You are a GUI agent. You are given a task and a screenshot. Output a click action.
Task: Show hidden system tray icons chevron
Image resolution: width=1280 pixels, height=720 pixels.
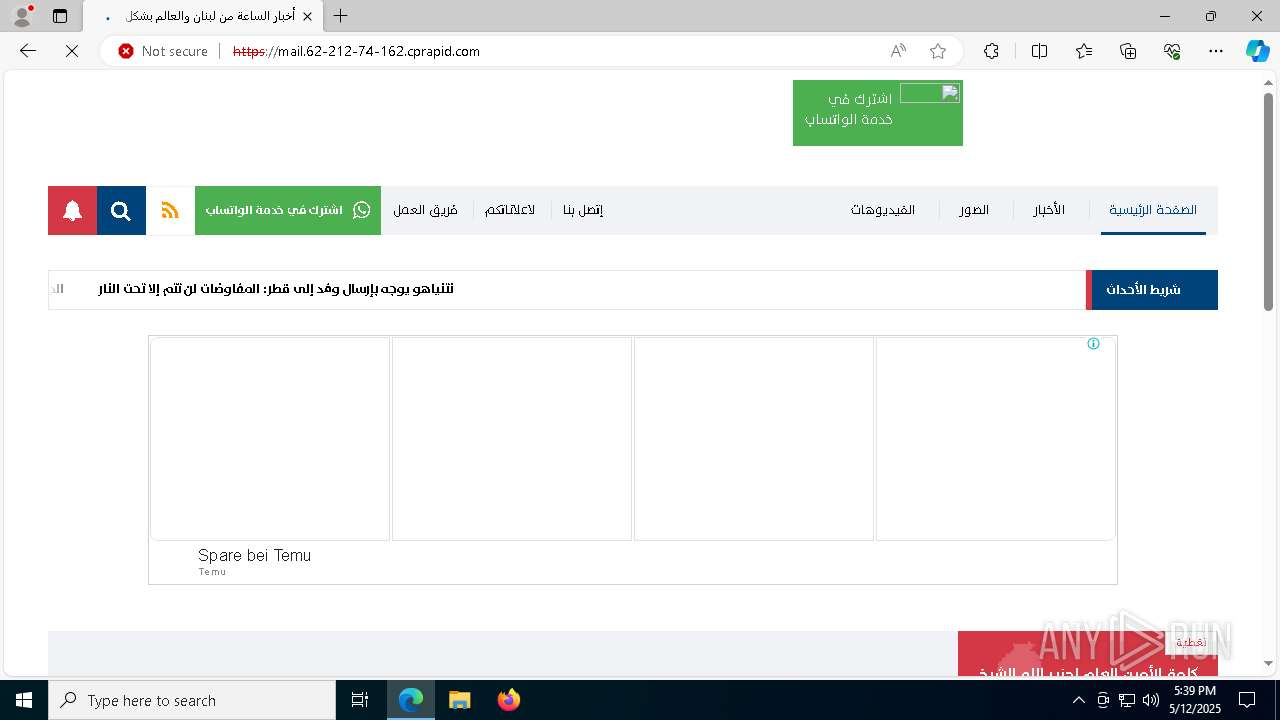1078,700
